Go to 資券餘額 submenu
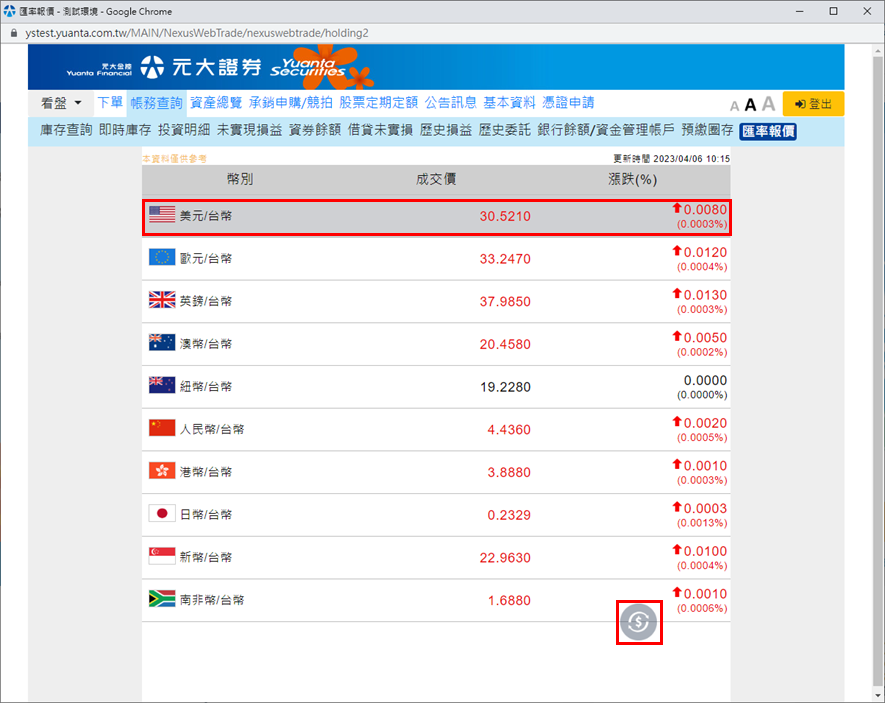 tap(315, 130)
